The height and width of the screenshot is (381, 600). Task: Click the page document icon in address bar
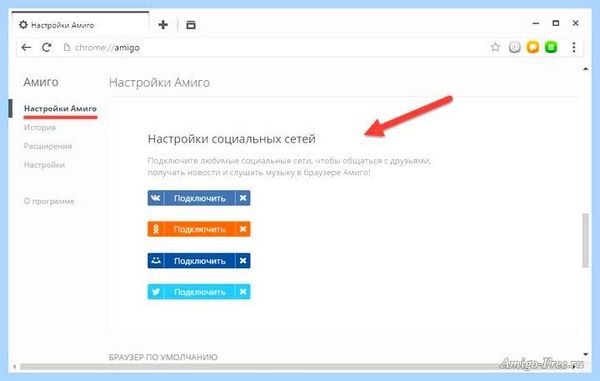point(67,47)
